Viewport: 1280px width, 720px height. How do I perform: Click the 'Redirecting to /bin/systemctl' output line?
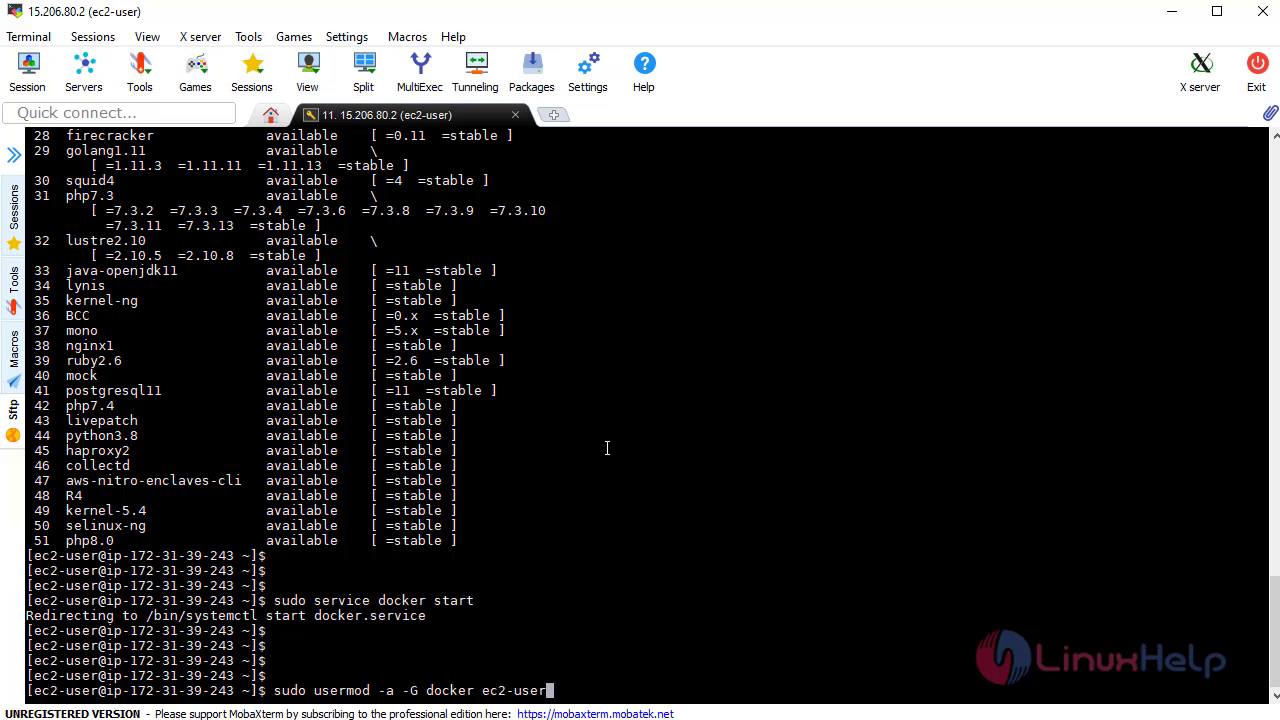point(226,615)
